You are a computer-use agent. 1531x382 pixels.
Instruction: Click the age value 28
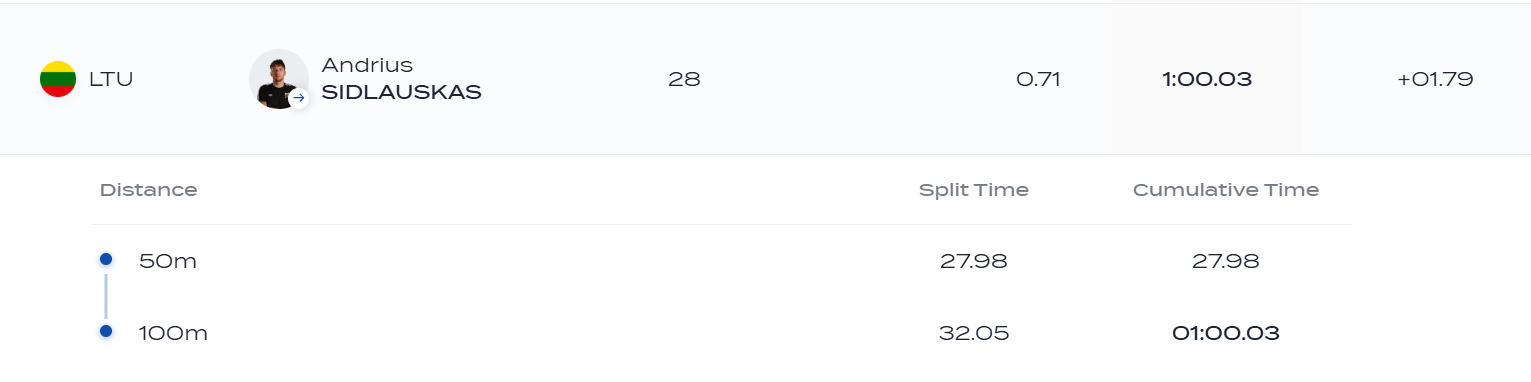pyautogui.click(x=684, y=79)
